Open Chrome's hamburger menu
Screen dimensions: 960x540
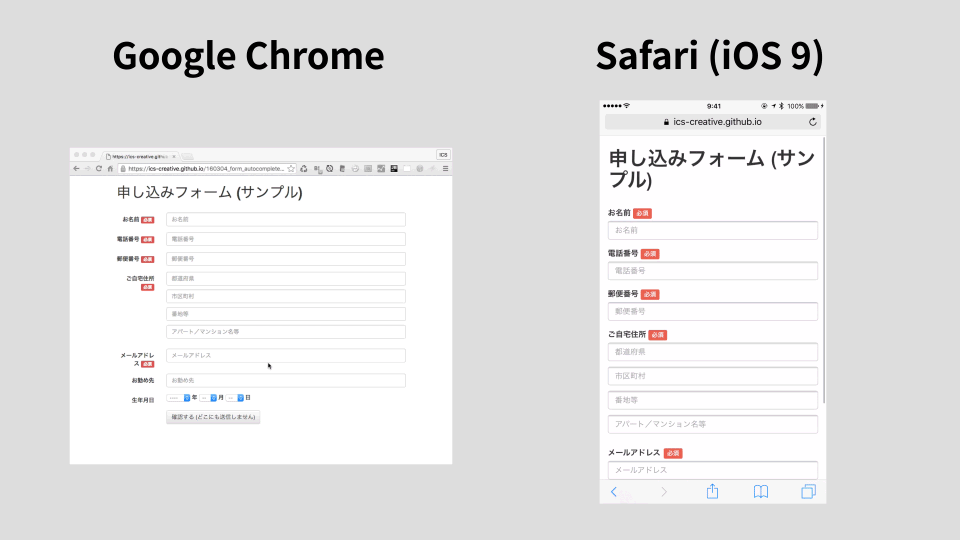tap(445, 169)
